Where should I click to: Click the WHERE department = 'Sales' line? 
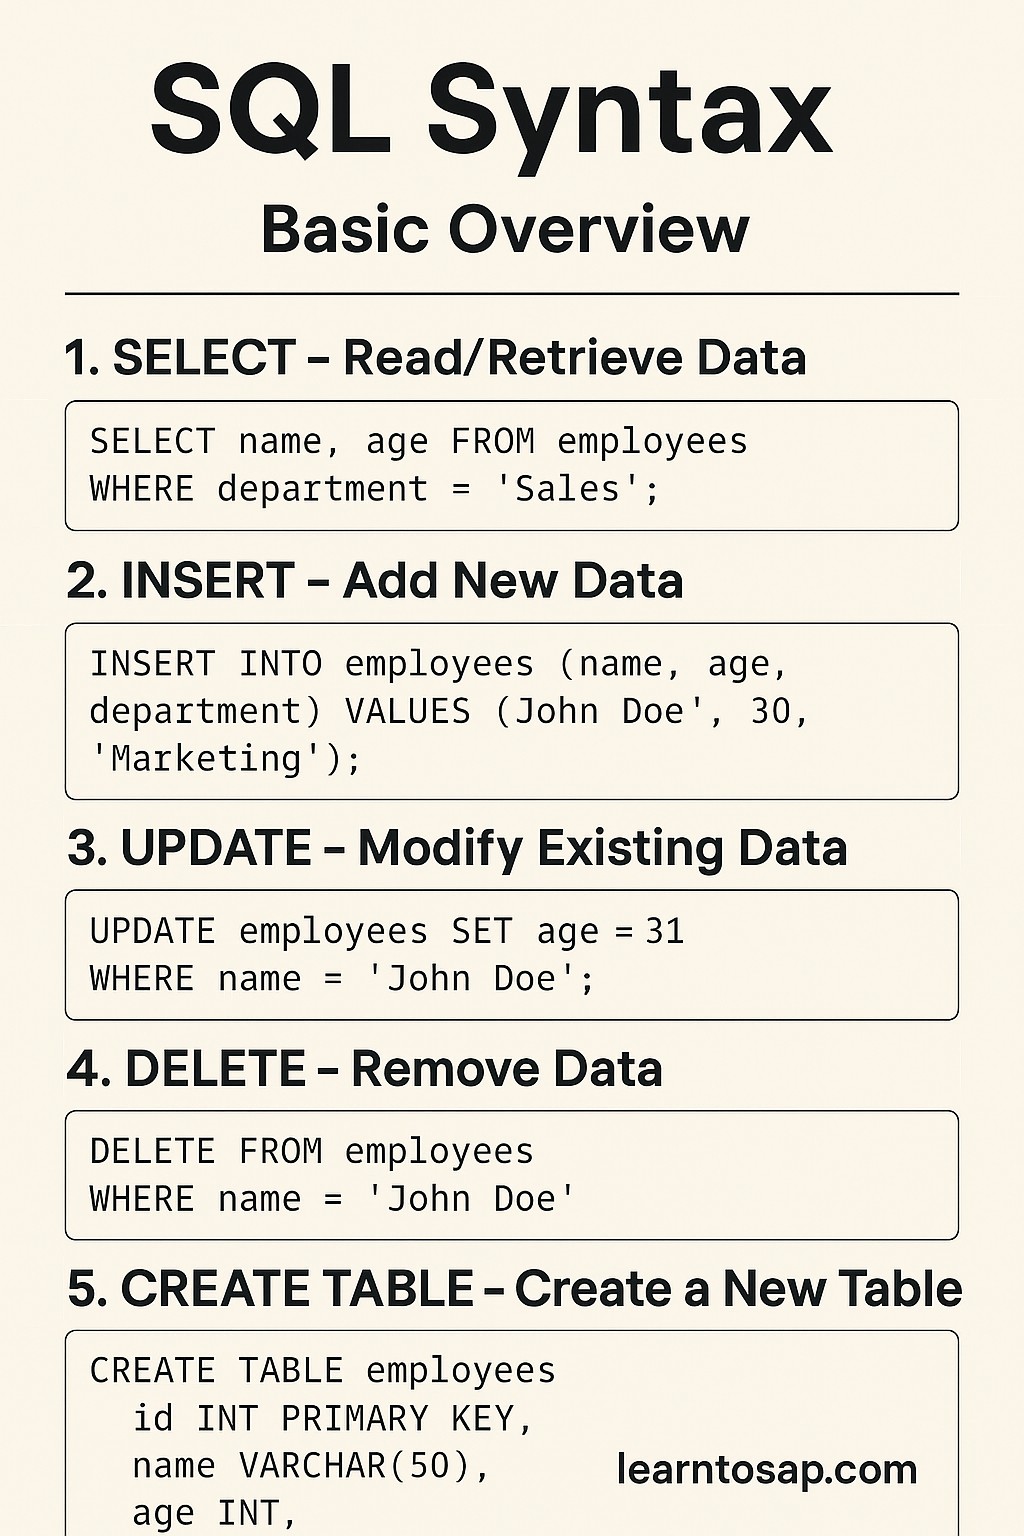[x=375, y=489]
